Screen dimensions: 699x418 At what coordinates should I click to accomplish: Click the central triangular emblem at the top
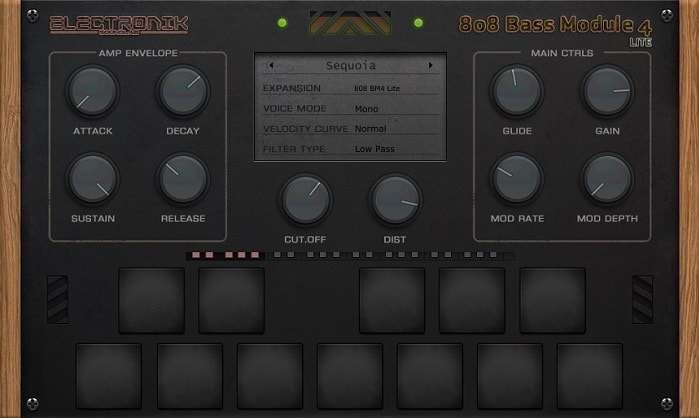[350, 23]
